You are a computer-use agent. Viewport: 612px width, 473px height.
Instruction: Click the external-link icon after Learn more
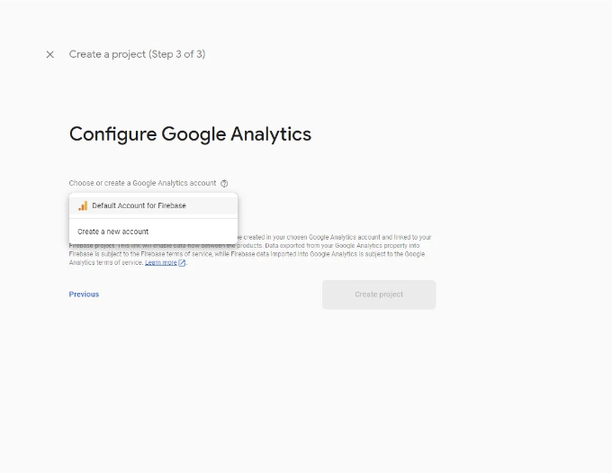pyautogui.click(x=182, y=263)
